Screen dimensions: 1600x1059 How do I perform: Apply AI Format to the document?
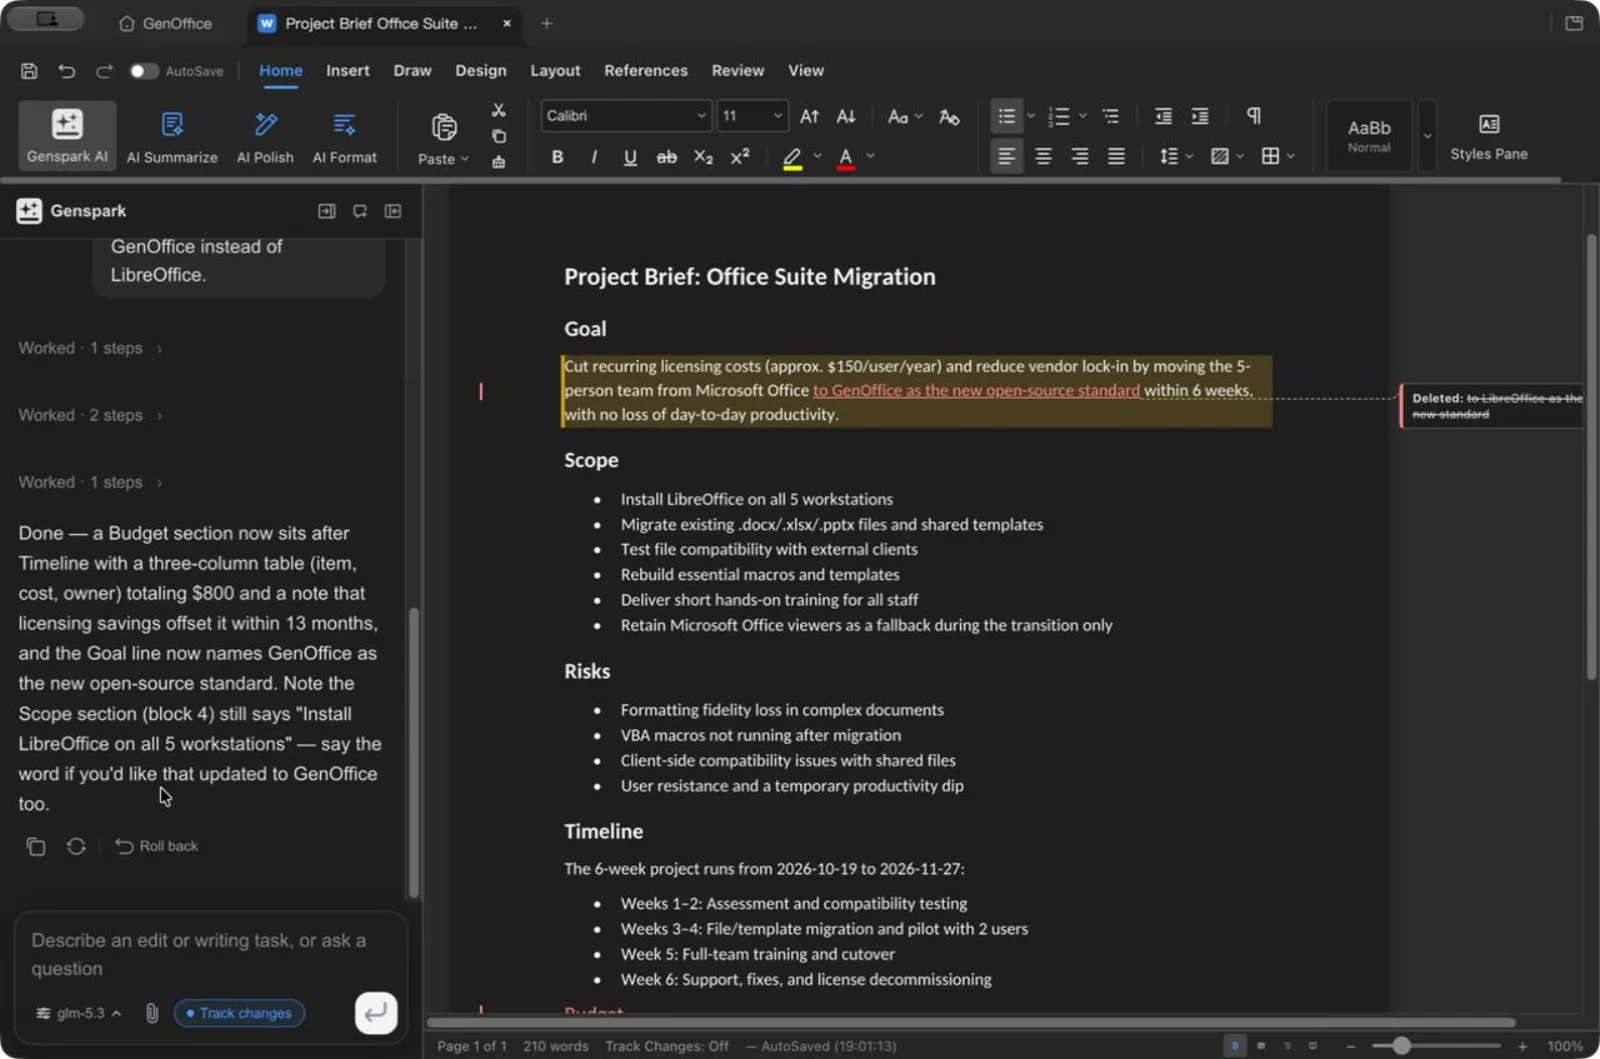pos(344,135)
